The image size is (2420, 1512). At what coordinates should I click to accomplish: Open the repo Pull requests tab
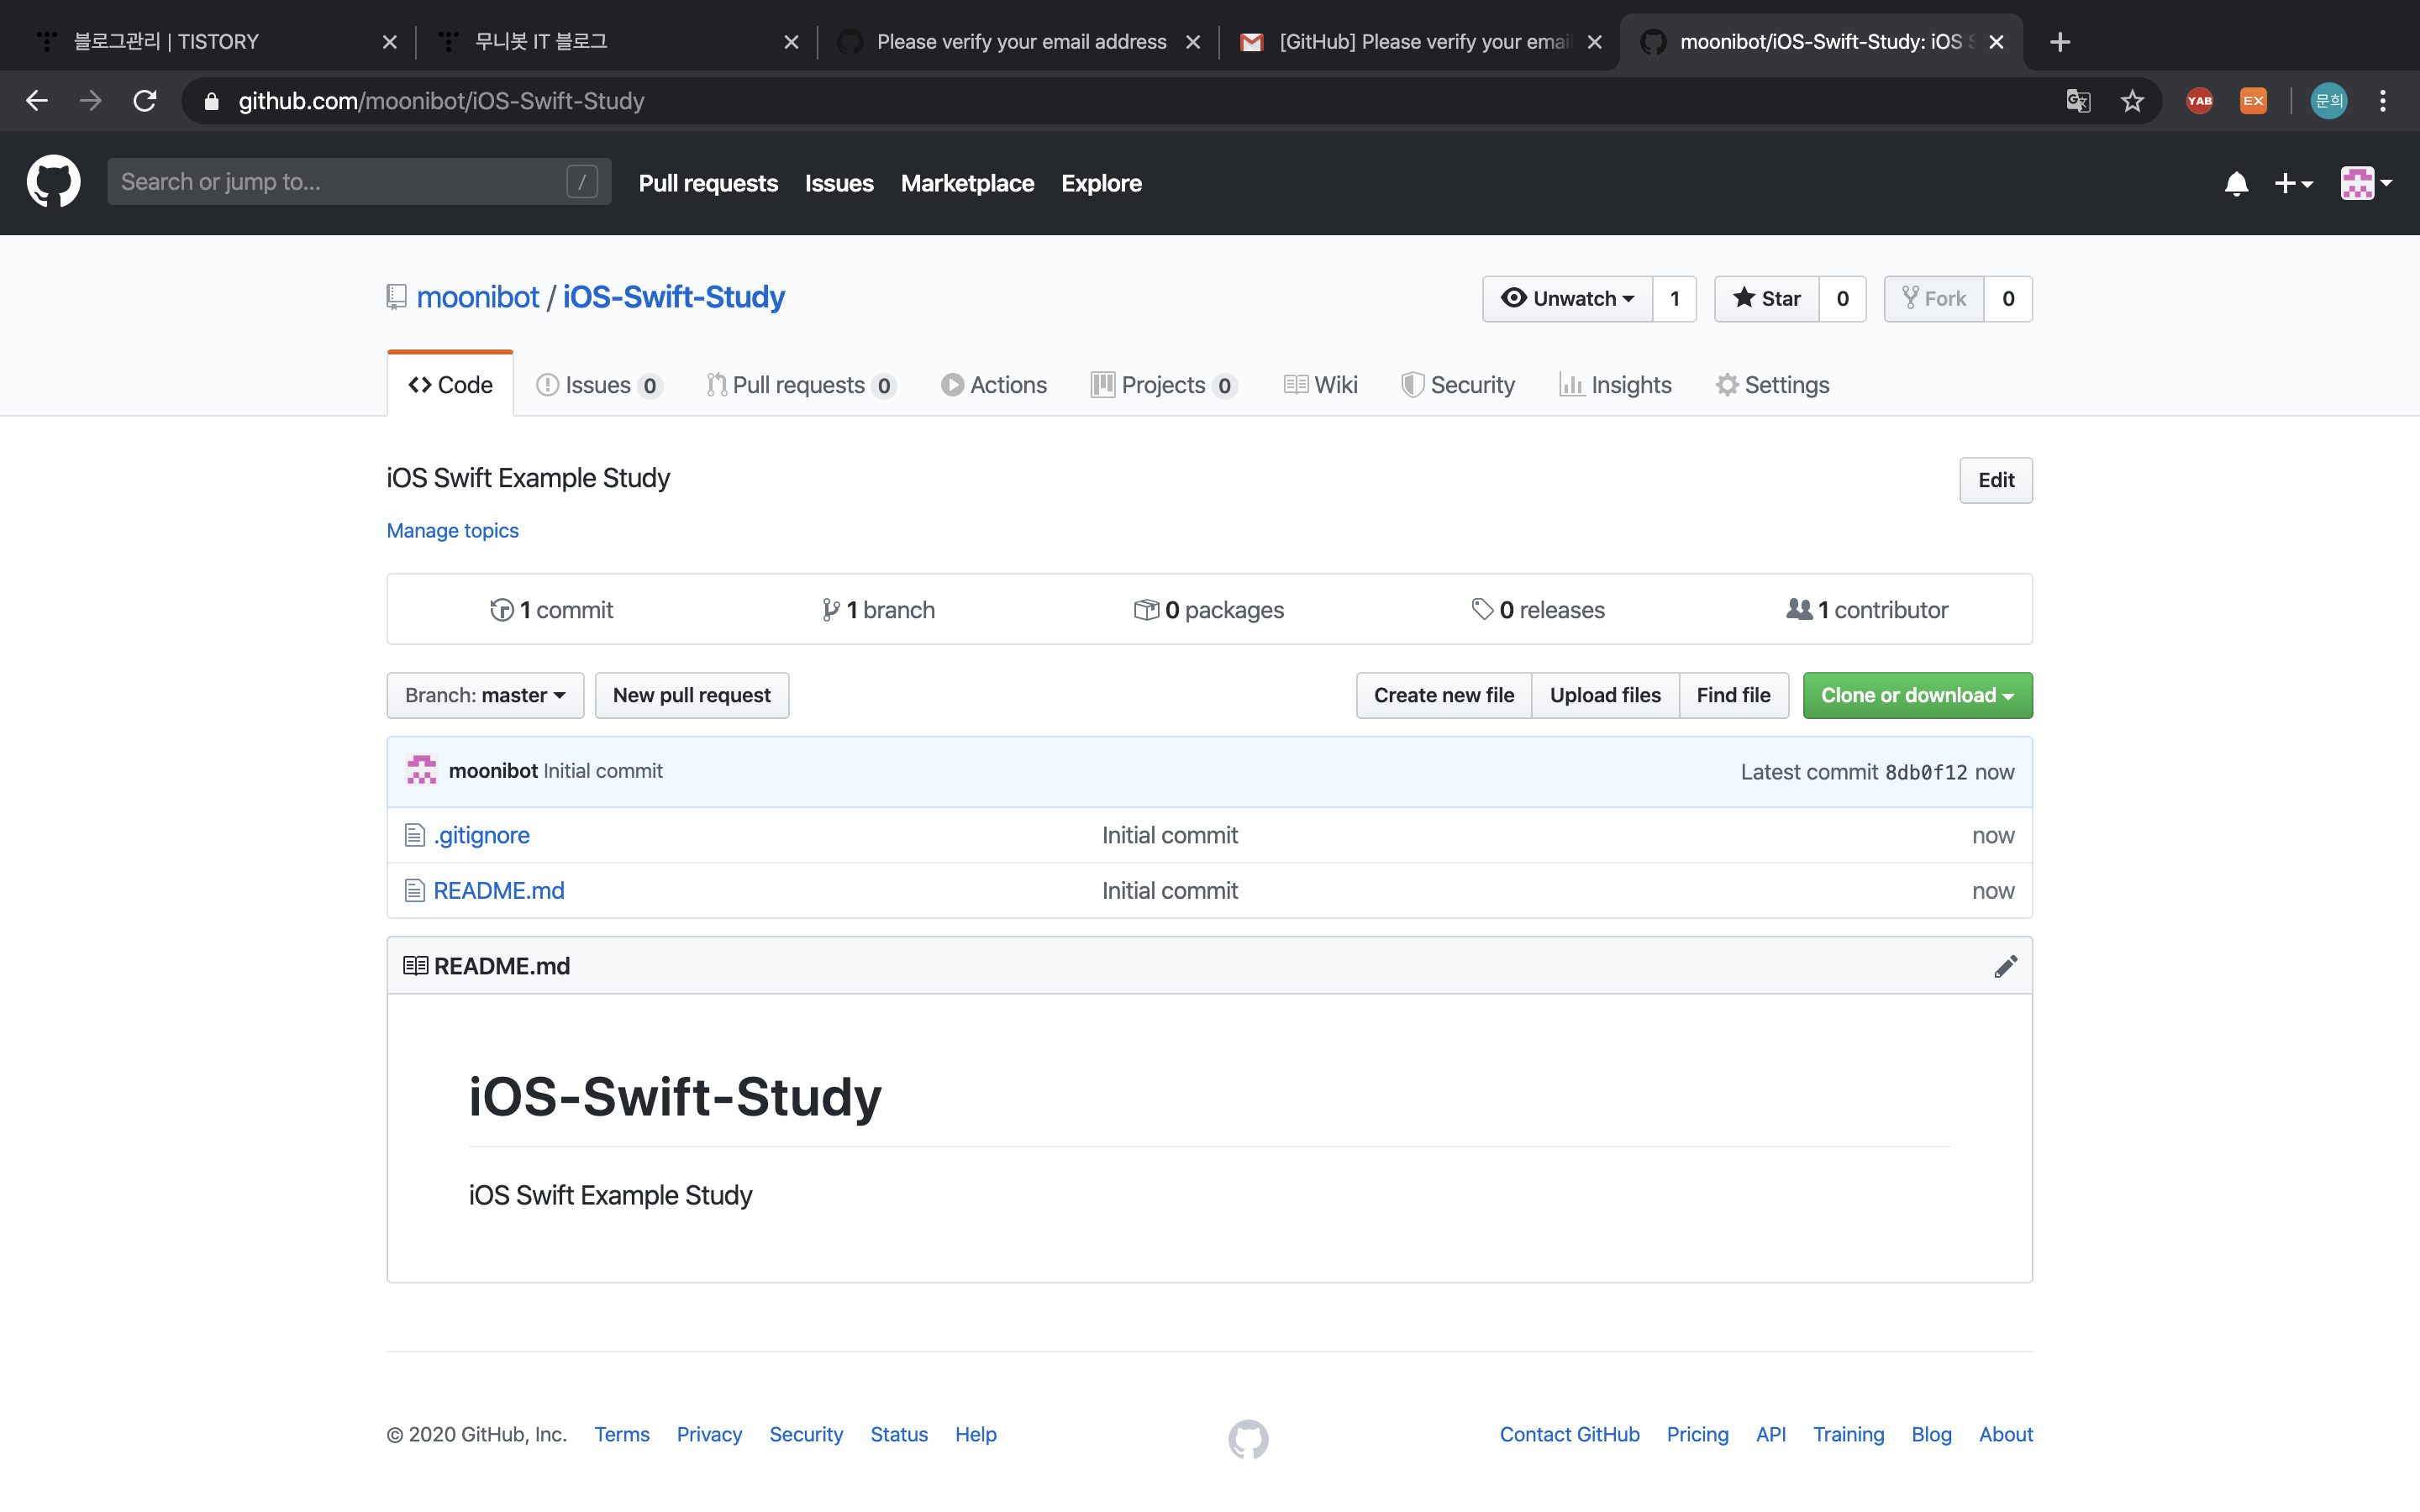click(800, 385)
